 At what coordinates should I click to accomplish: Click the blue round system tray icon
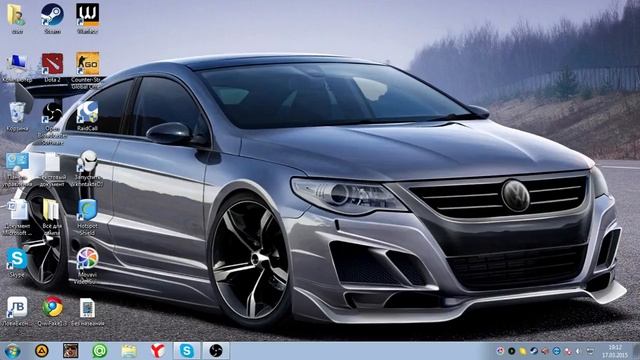click(556, 351)
